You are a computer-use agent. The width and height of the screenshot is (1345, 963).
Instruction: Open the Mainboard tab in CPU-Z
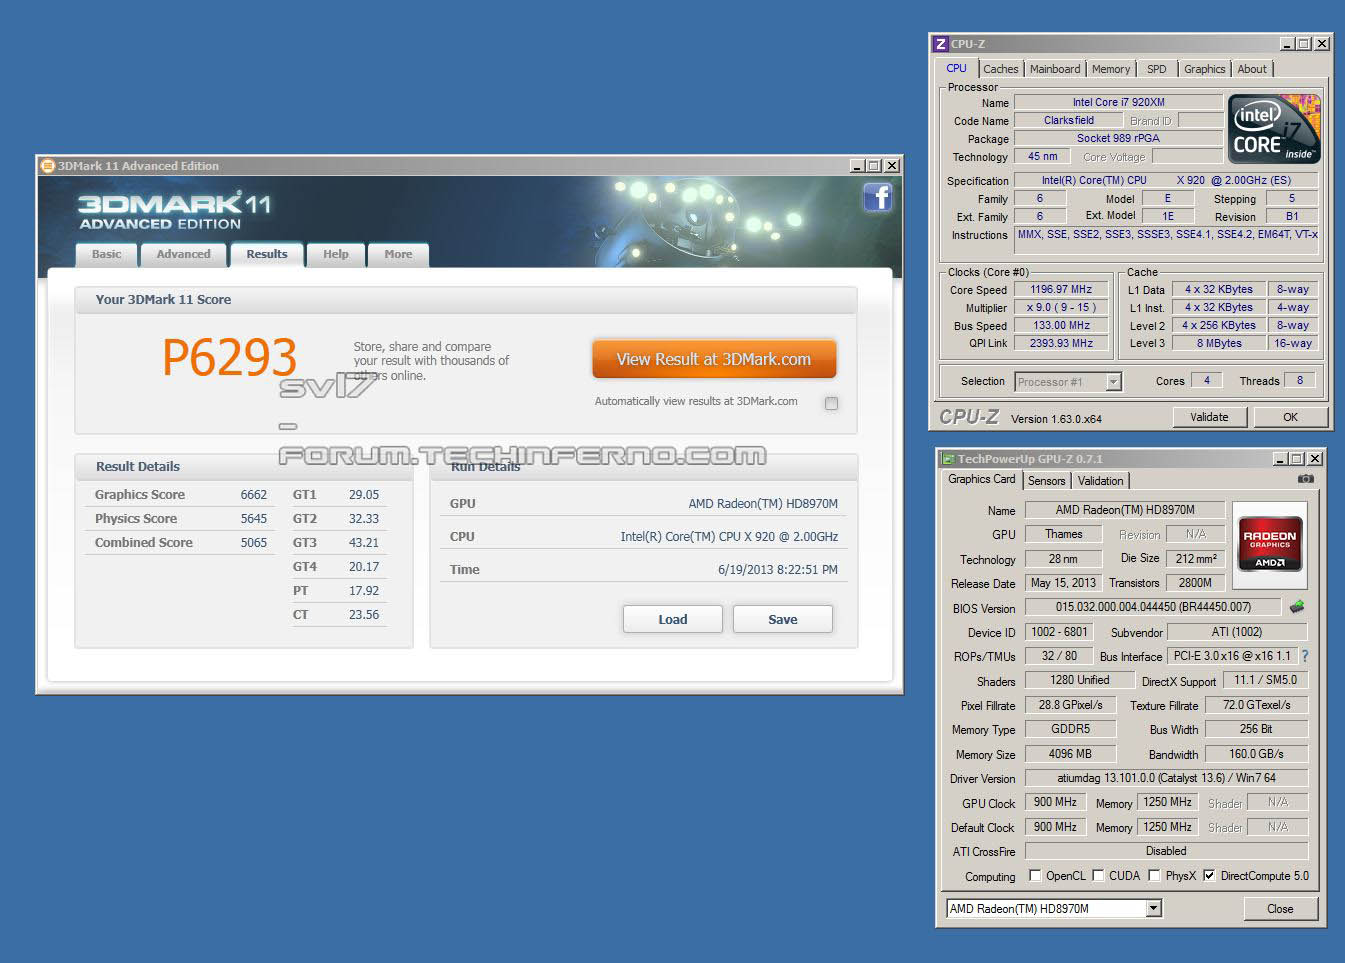pyautogui.click(x=1055, y=69)
